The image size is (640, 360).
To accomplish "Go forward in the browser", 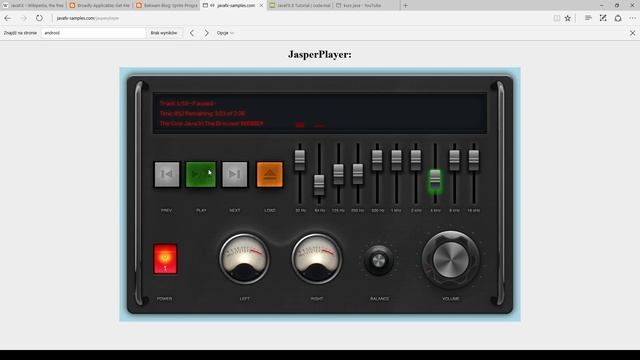I will click(x=24, y=18).
